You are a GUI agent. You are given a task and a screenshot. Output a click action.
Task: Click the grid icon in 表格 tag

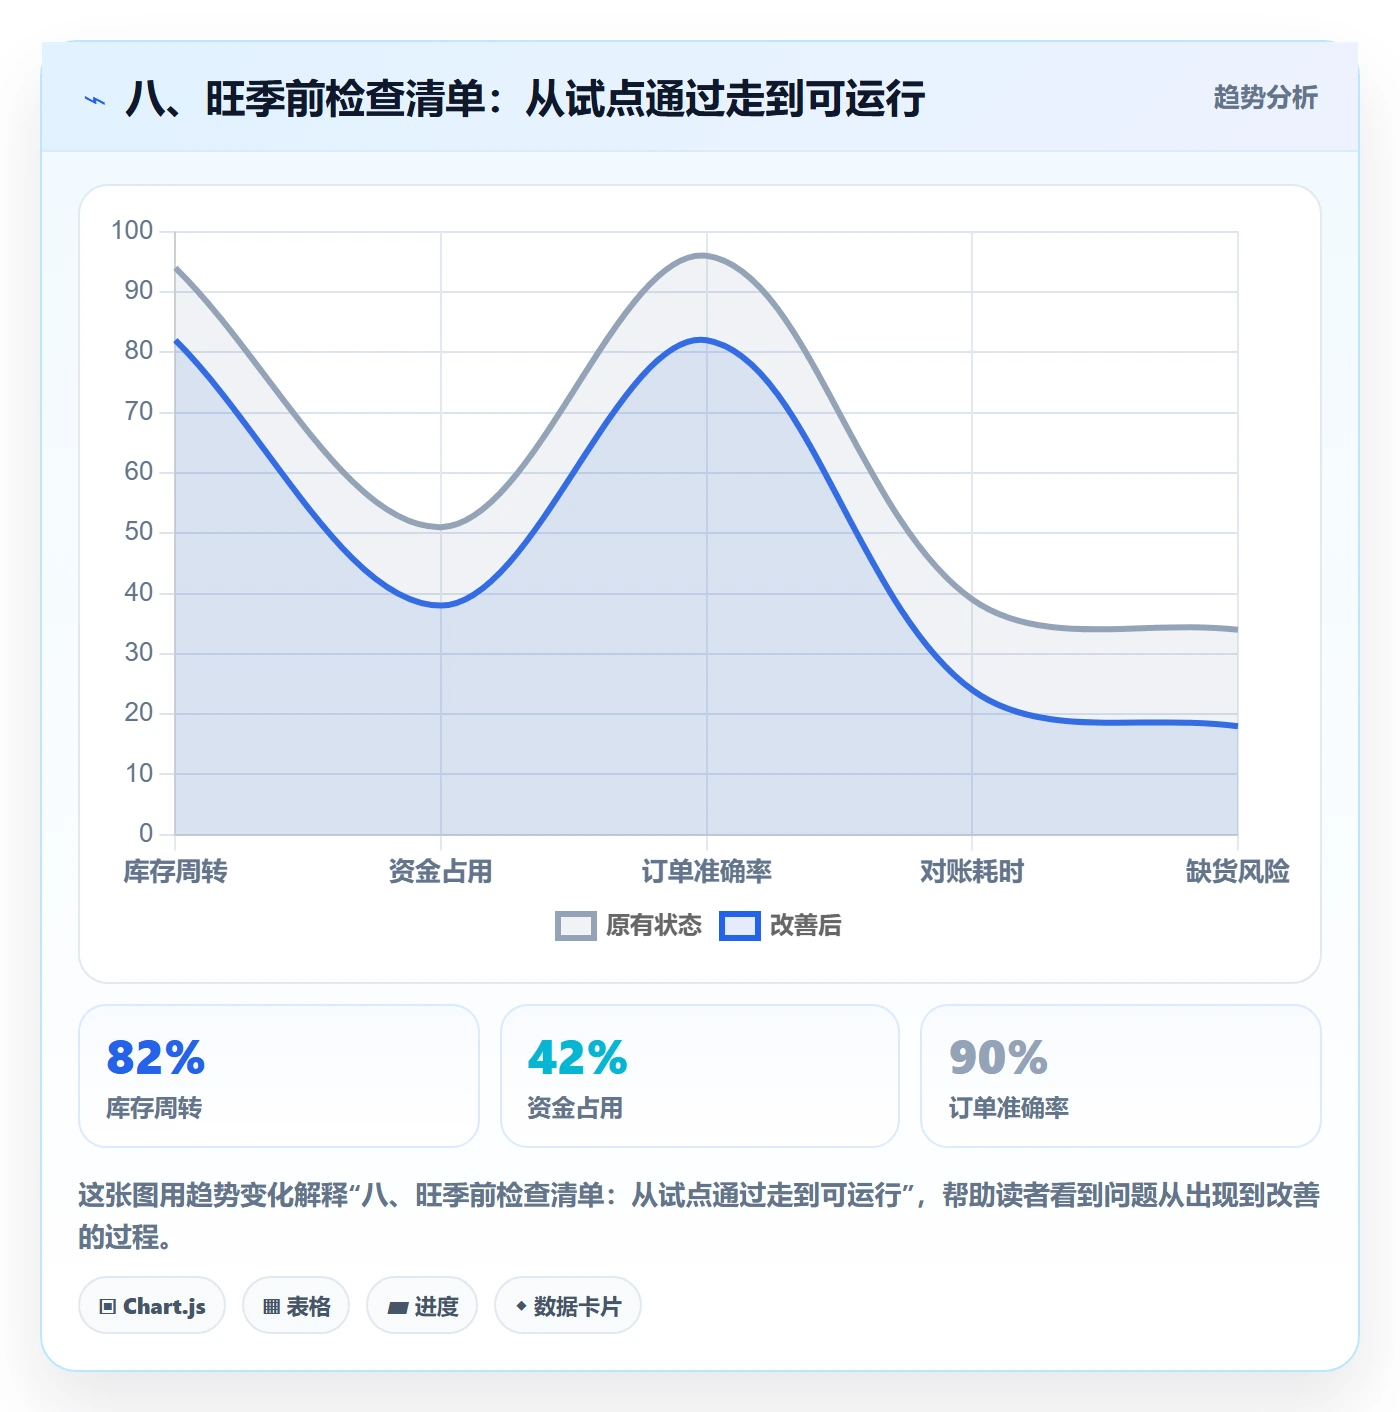[x=271, y=1306]
